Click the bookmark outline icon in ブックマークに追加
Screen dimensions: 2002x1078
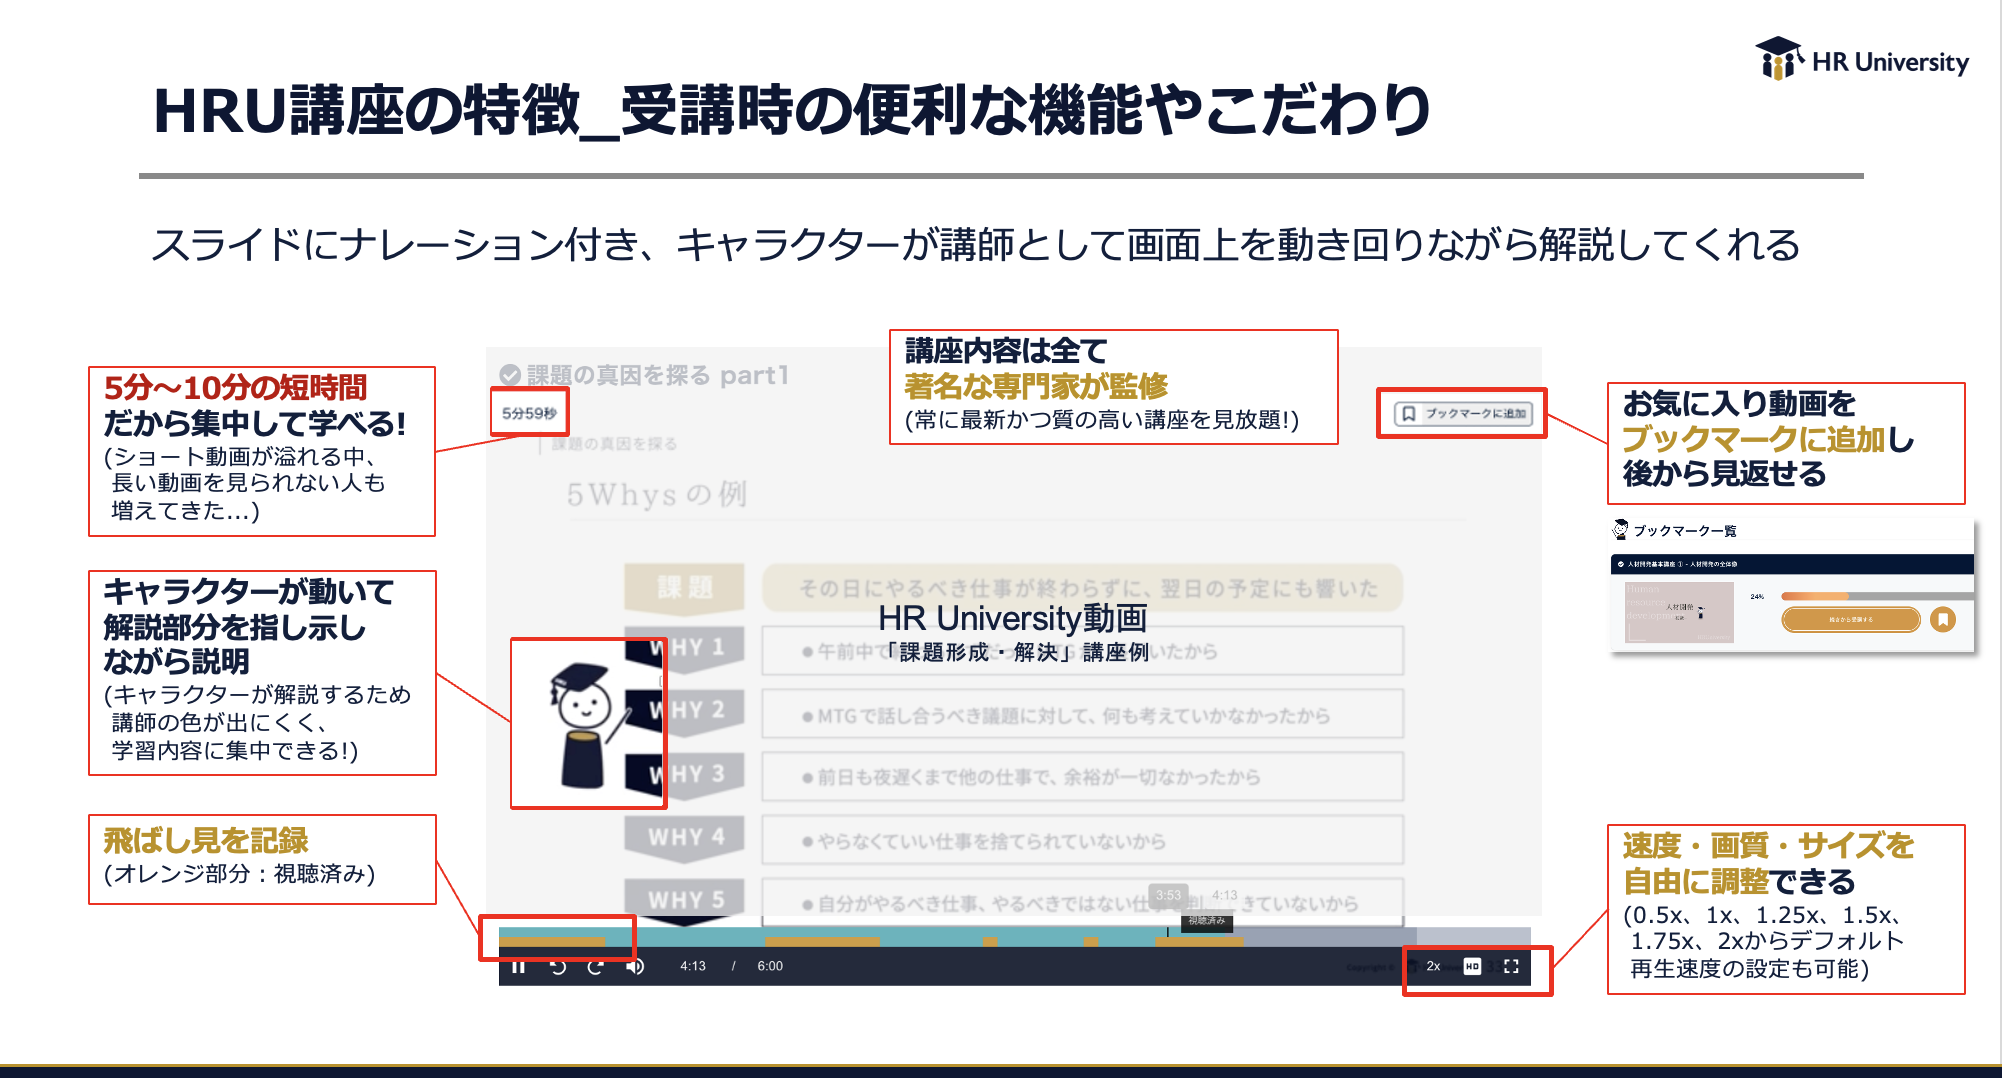pos(1409,414)
